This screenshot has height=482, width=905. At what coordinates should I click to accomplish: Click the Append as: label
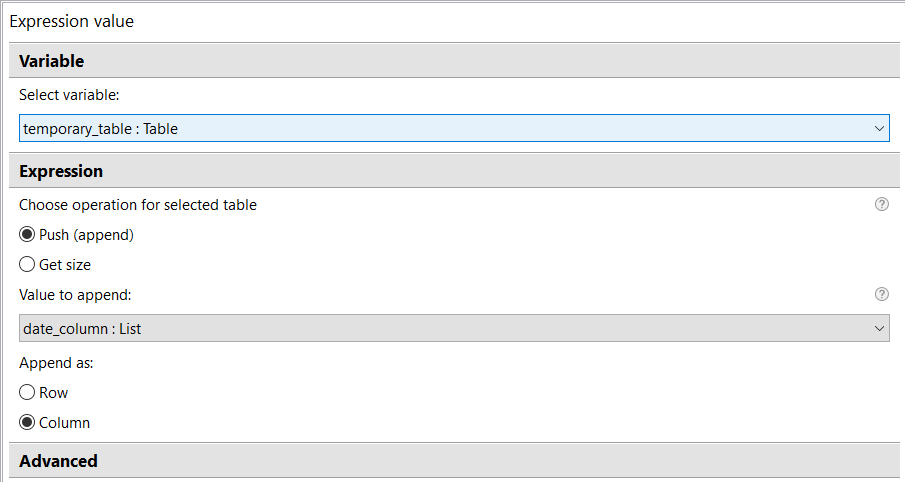click(x=56, y=363)
